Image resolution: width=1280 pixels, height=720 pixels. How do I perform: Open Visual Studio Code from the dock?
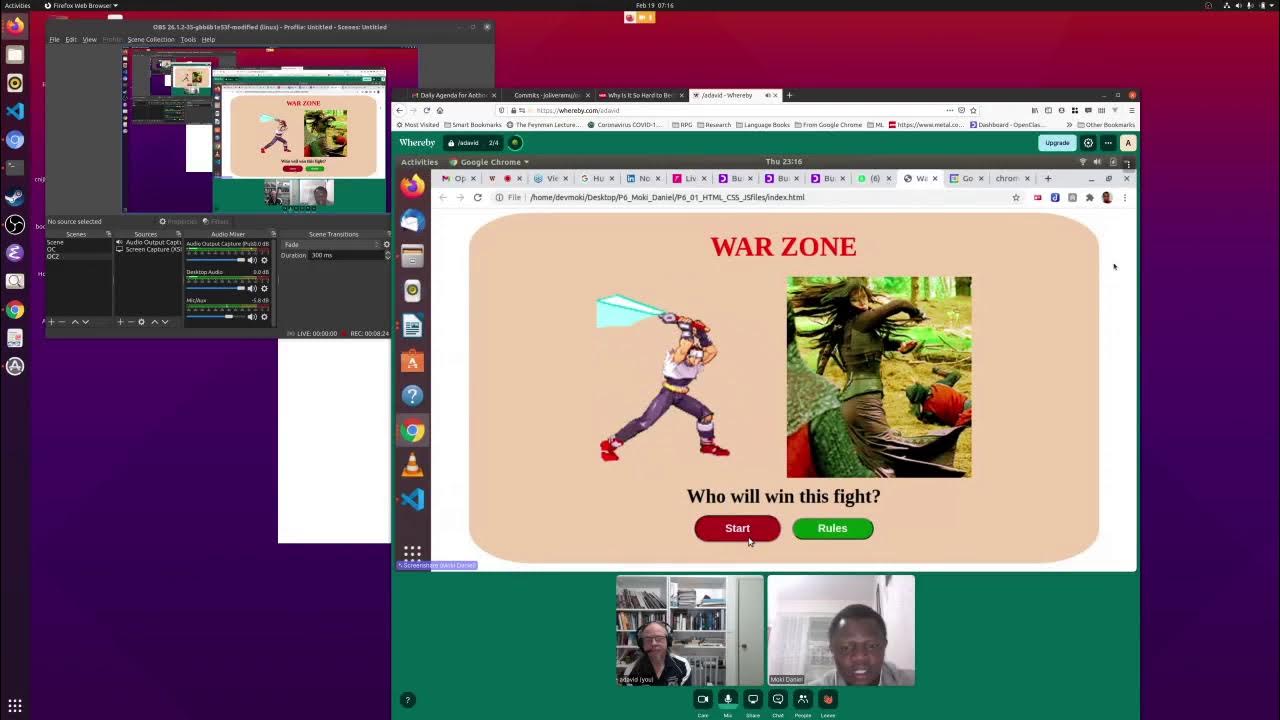[x=15, y=111]
